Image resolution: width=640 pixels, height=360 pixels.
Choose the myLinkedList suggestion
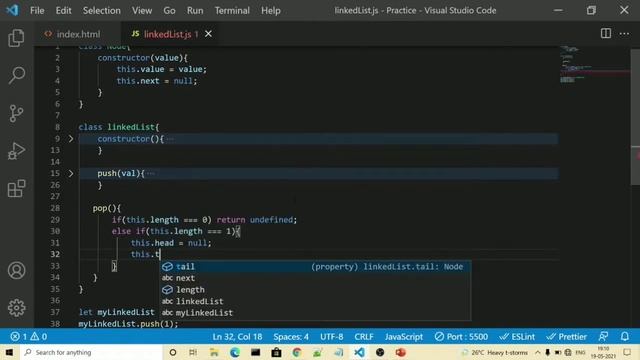(315, 313)
